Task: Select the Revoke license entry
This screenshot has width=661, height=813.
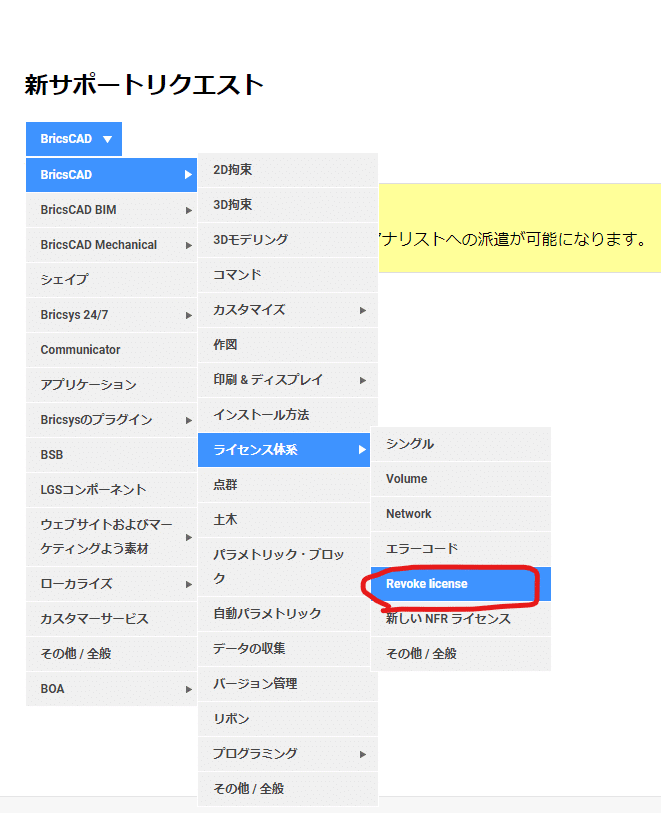Action: pos(461,584)
